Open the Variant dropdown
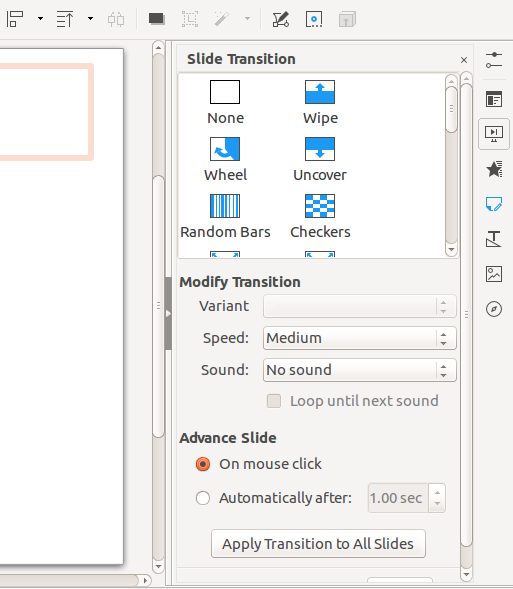The height and width of the screenshot is (589, 513). pos(360,306)
